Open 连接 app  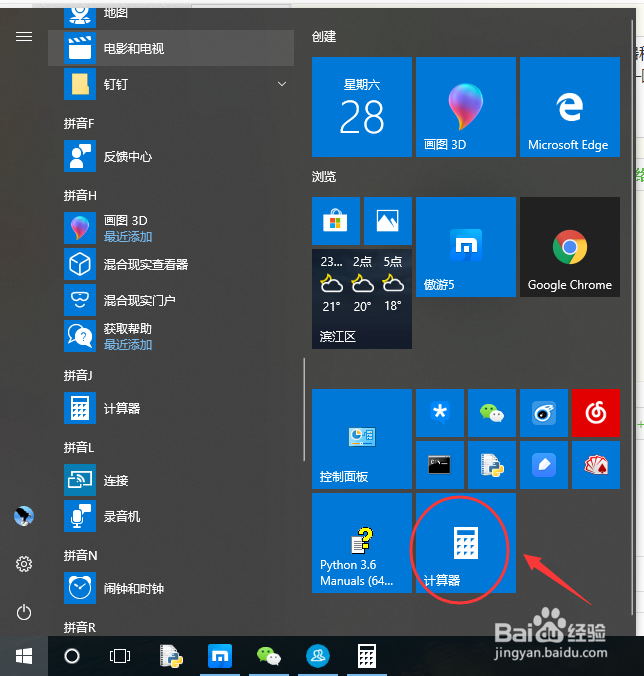[171, 480]
